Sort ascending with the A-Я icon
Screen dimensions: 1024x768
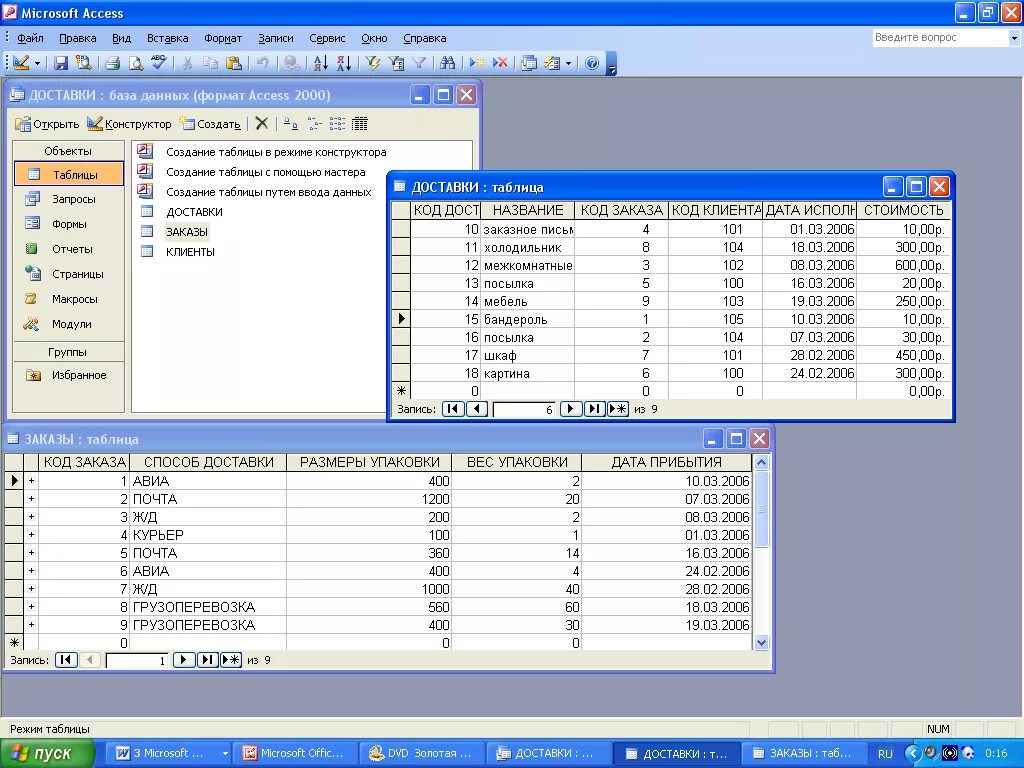click(x=321, y=63)
